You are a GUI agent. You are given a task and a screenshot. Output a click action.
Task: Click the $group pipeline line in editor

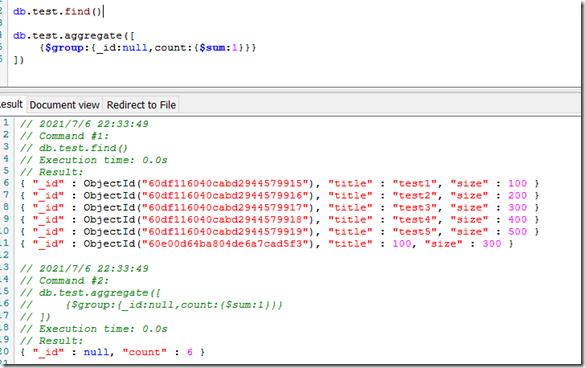[x=148, y=48]
